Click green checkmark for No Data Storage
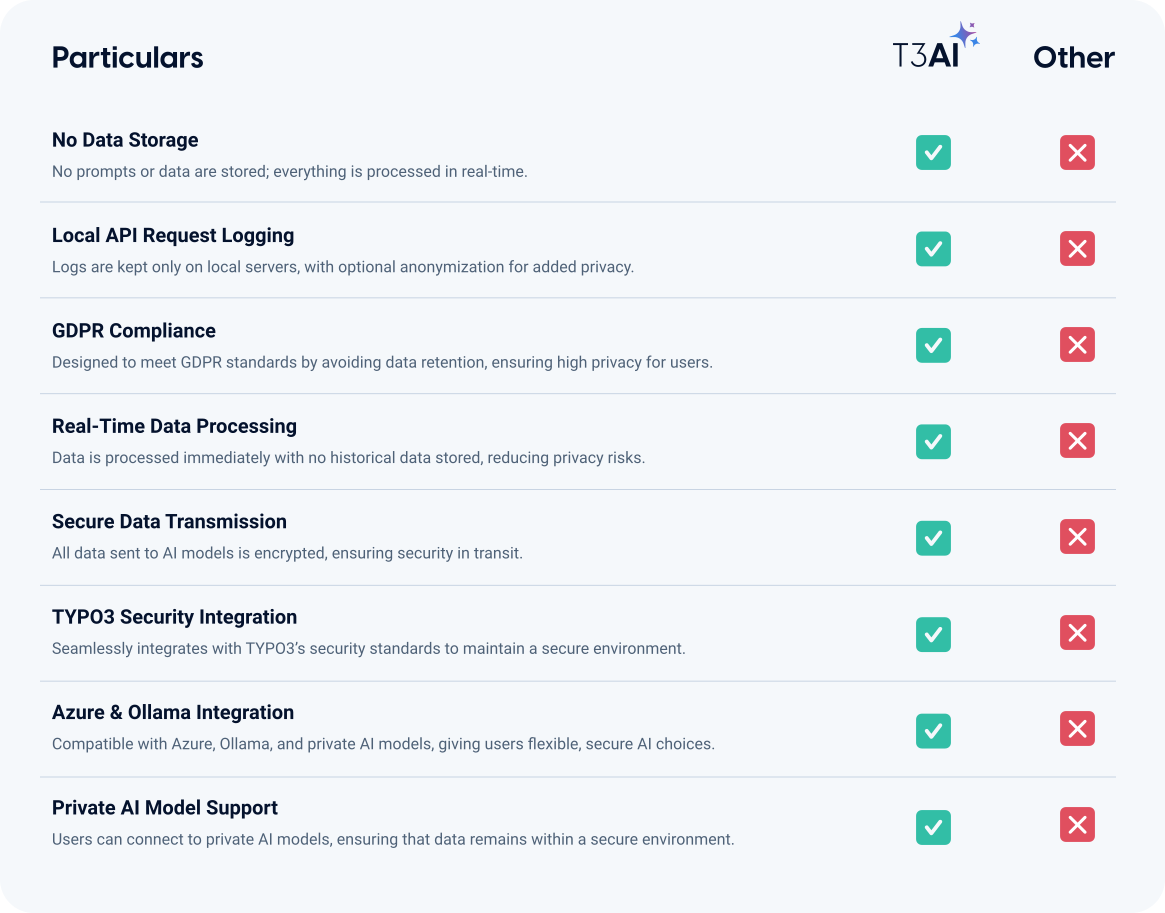 [x=933, y=153]
